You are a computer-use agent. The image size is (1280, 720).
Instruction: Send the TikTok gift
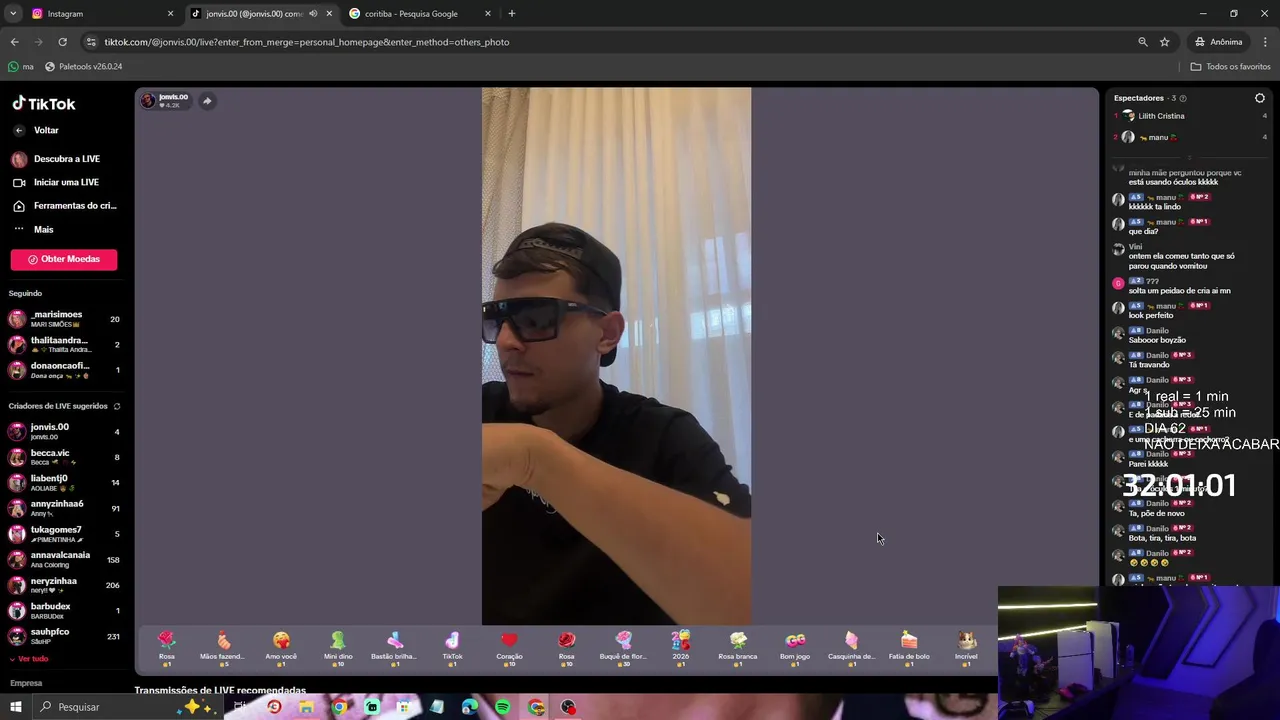coord(452,648)
